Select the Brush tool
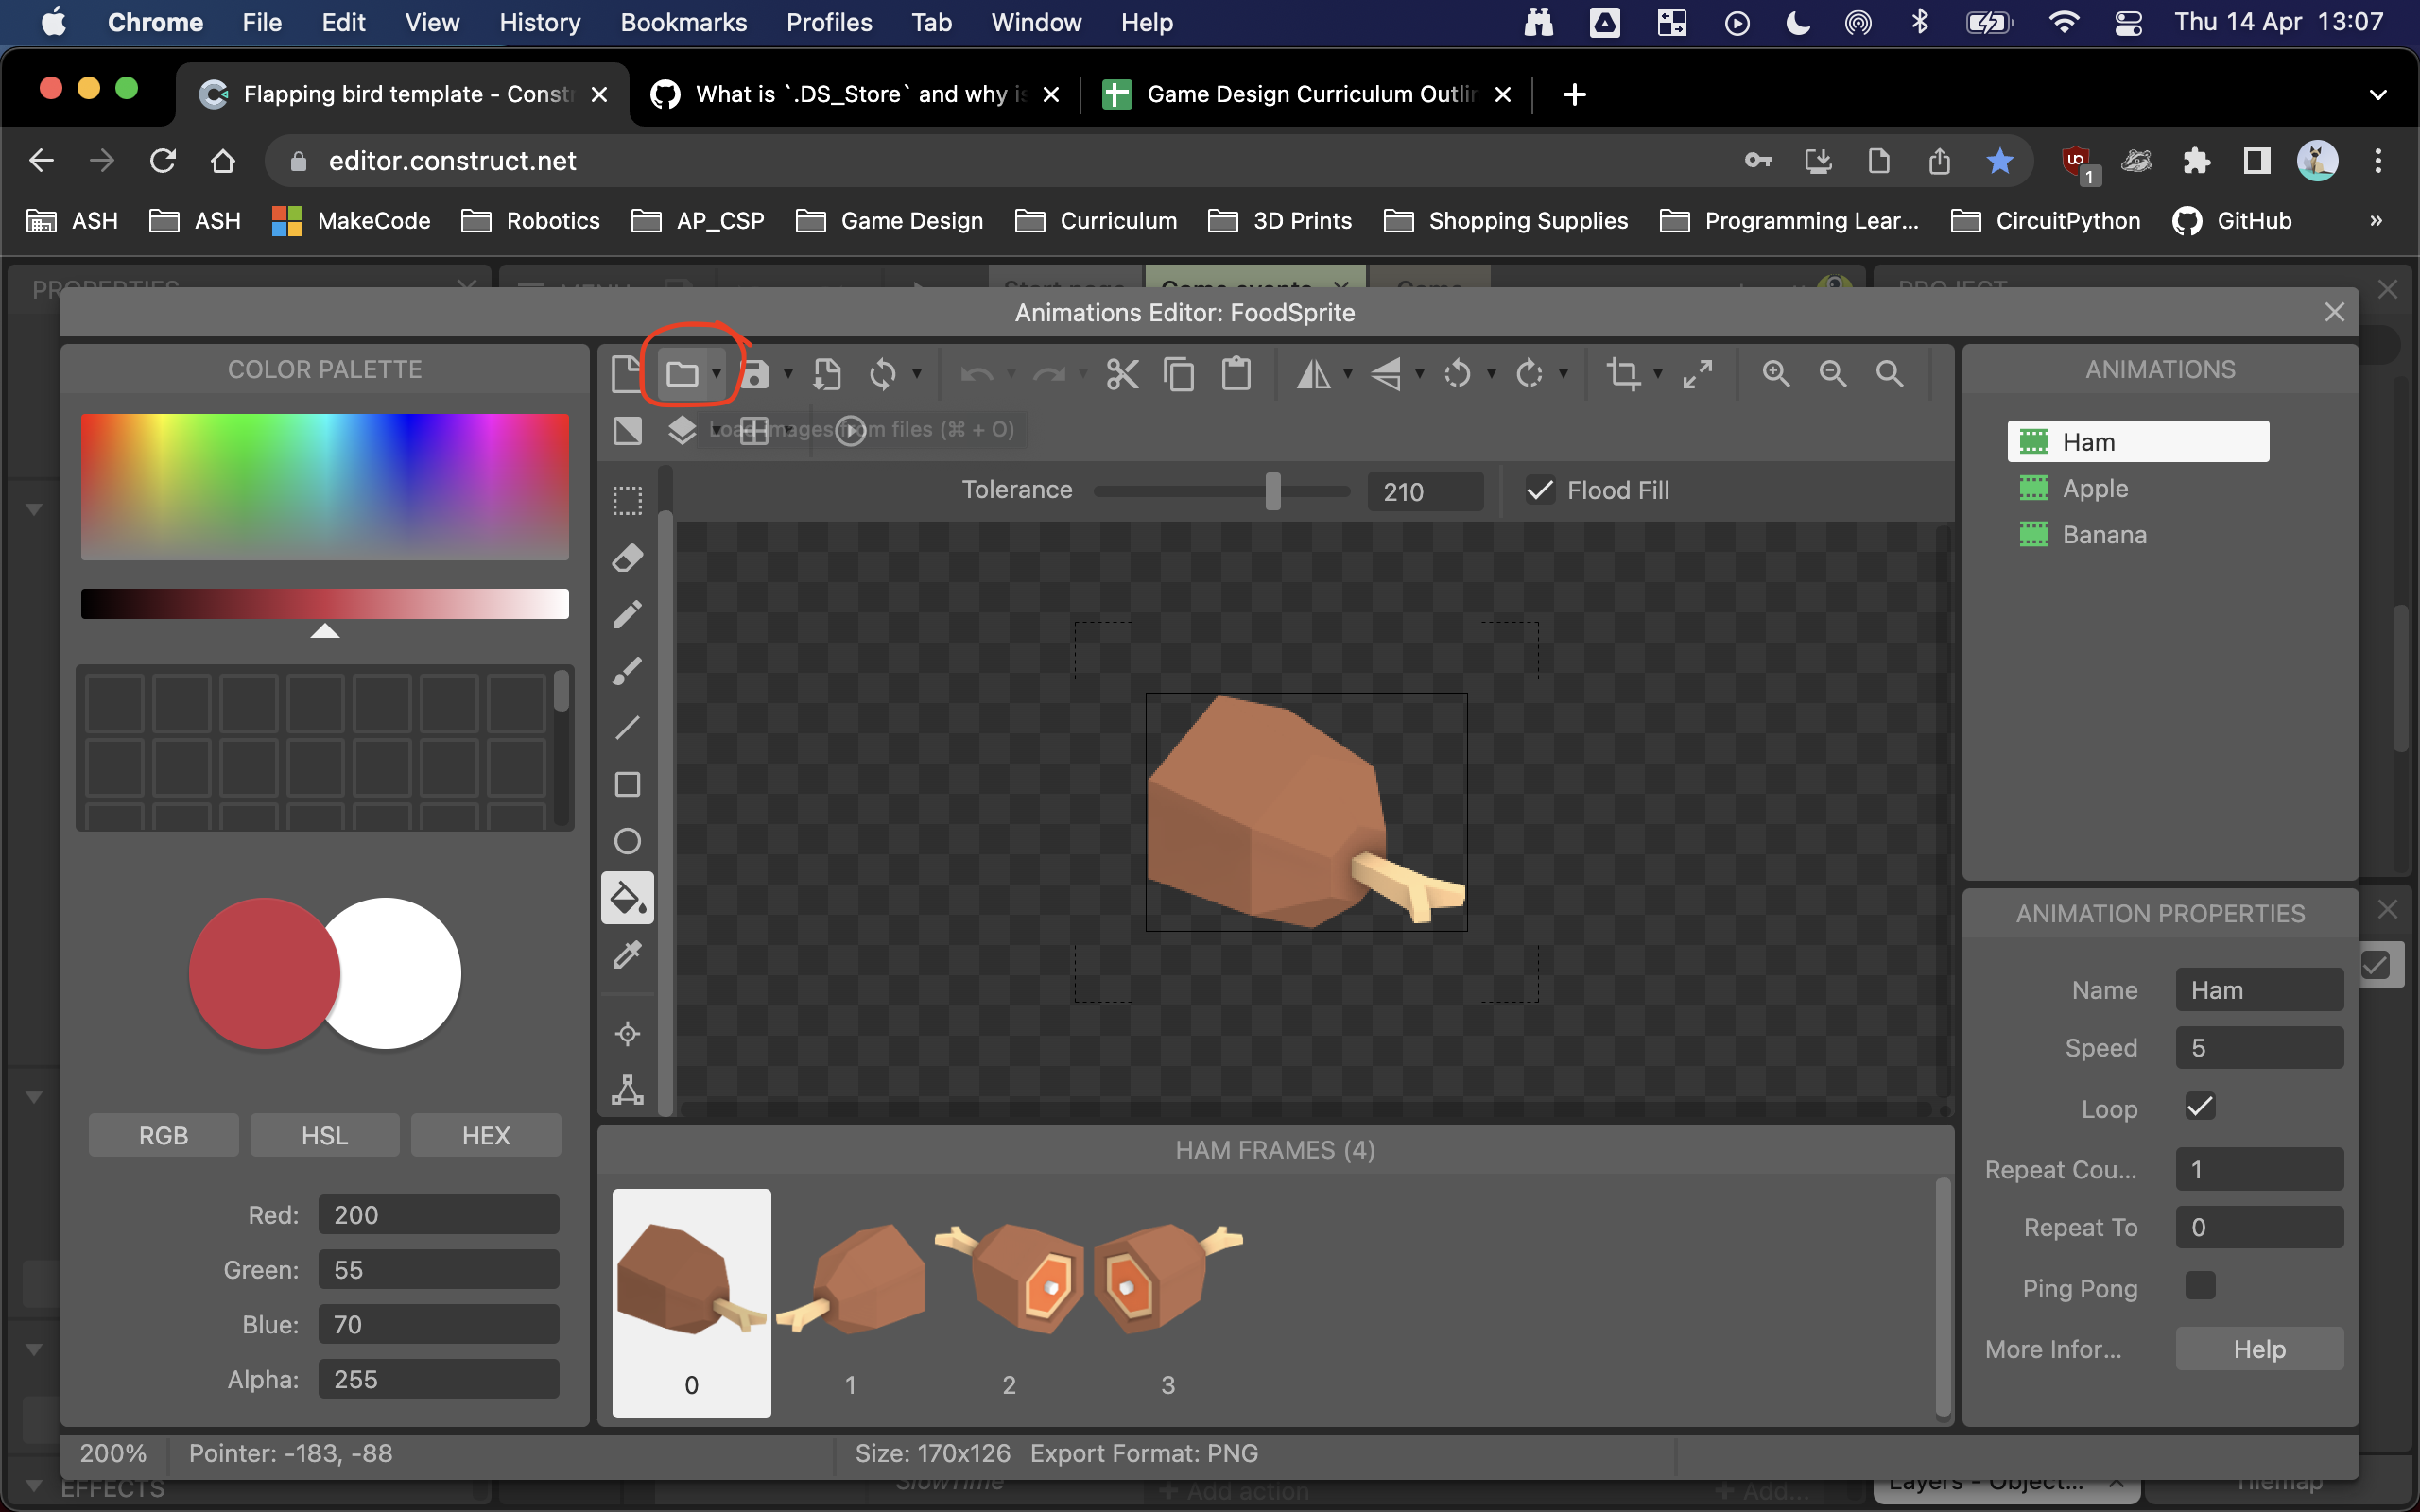 pyautogui.click(x=627, y=671)
